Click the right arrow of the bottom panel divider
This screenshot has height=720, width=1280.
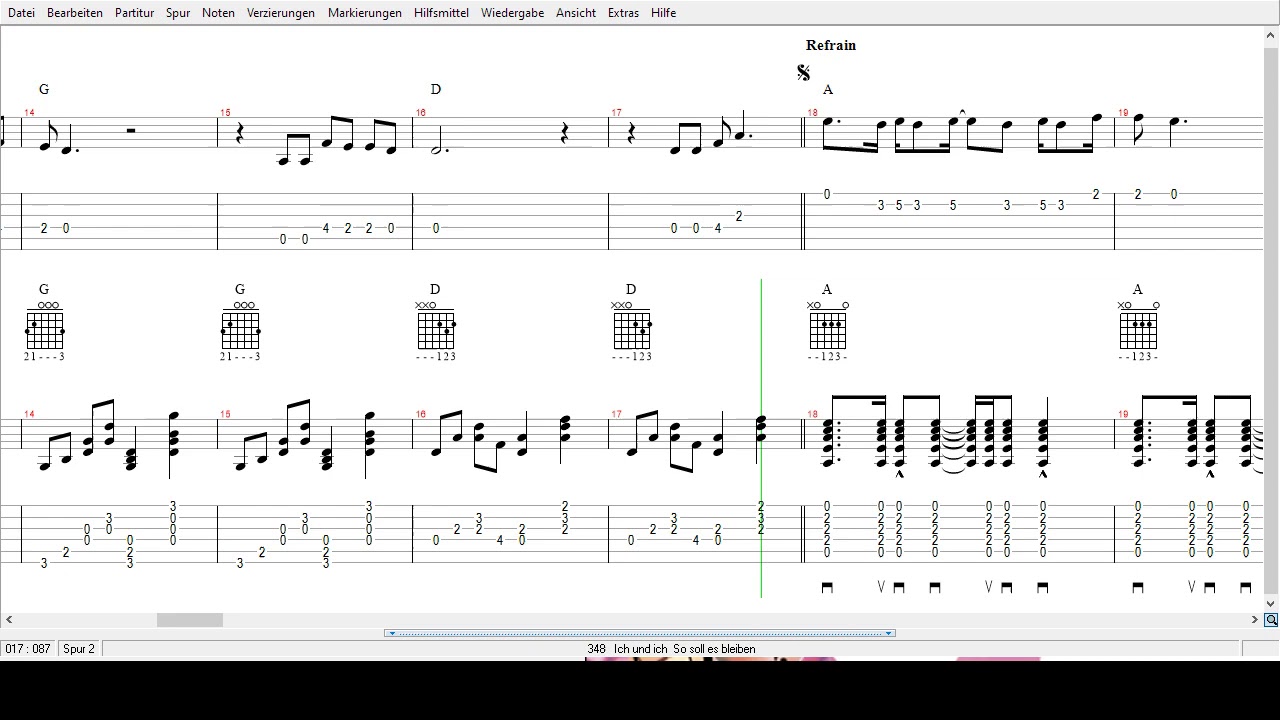point(888,633)
